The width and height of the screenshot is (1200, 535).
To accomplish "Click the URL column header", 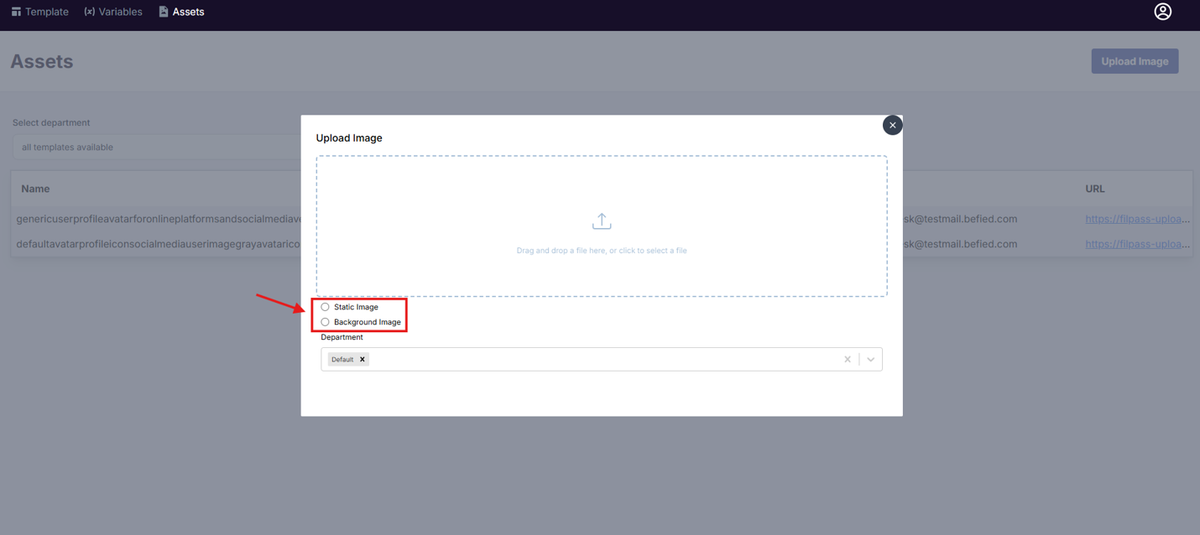I will (1095, 188).
